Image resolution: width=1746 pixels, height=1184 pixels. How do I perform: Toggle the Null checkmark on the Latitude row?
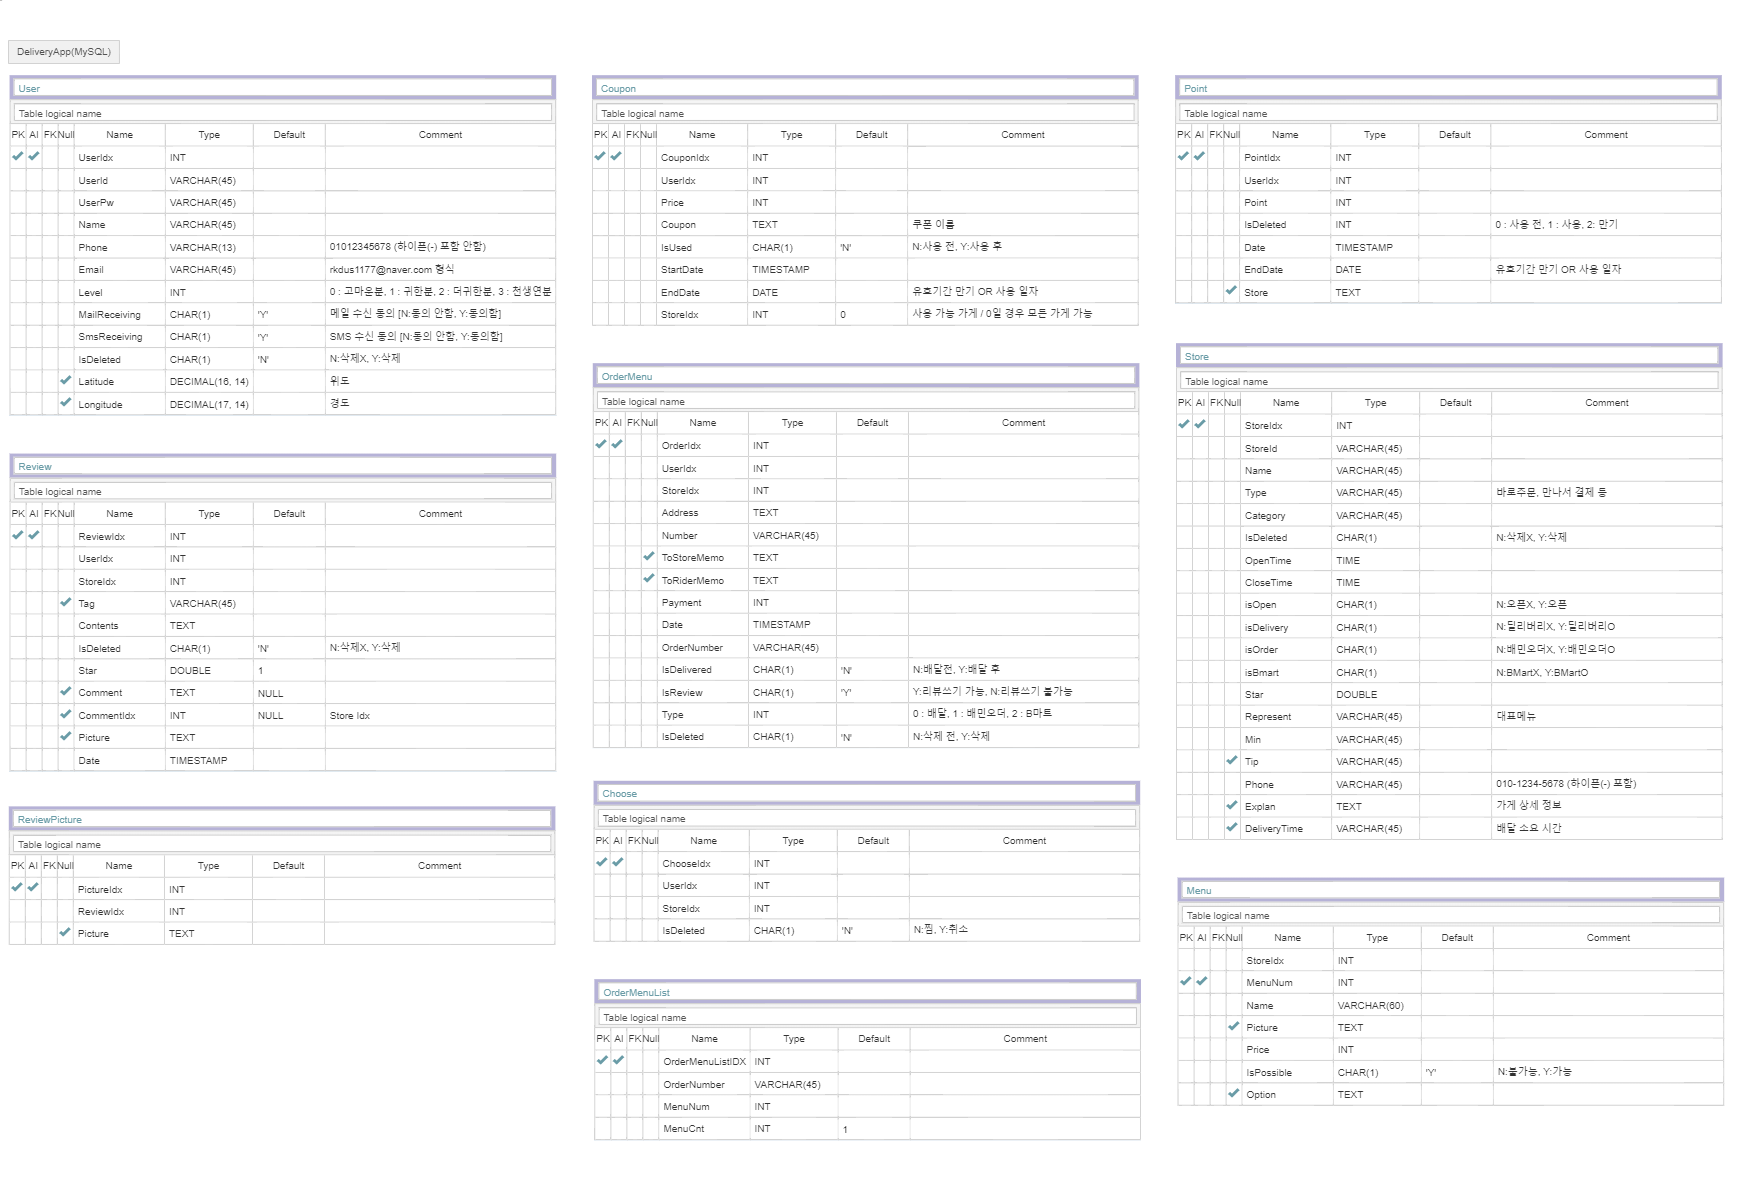click(x=66, y=380)
